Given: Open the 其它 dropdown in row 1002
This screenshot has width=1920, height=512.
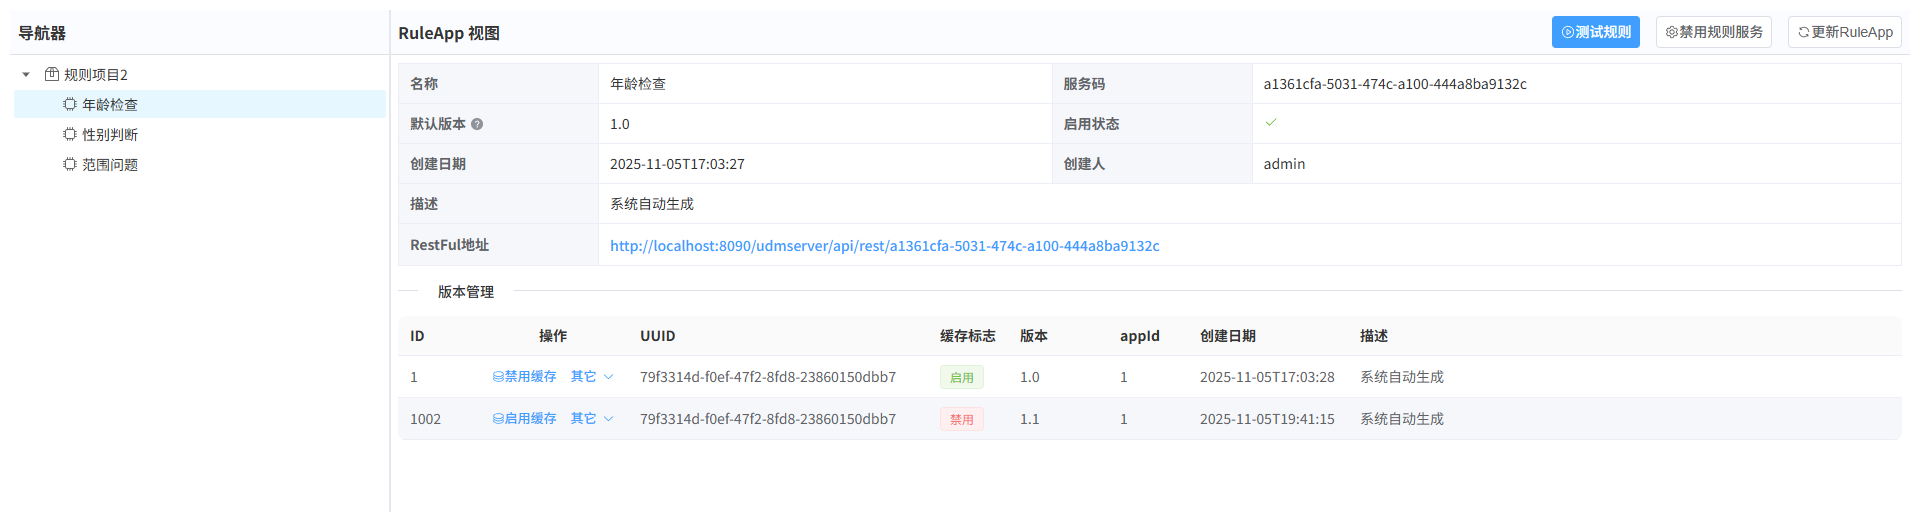Looking at the screenshot, I should [591, 419].
